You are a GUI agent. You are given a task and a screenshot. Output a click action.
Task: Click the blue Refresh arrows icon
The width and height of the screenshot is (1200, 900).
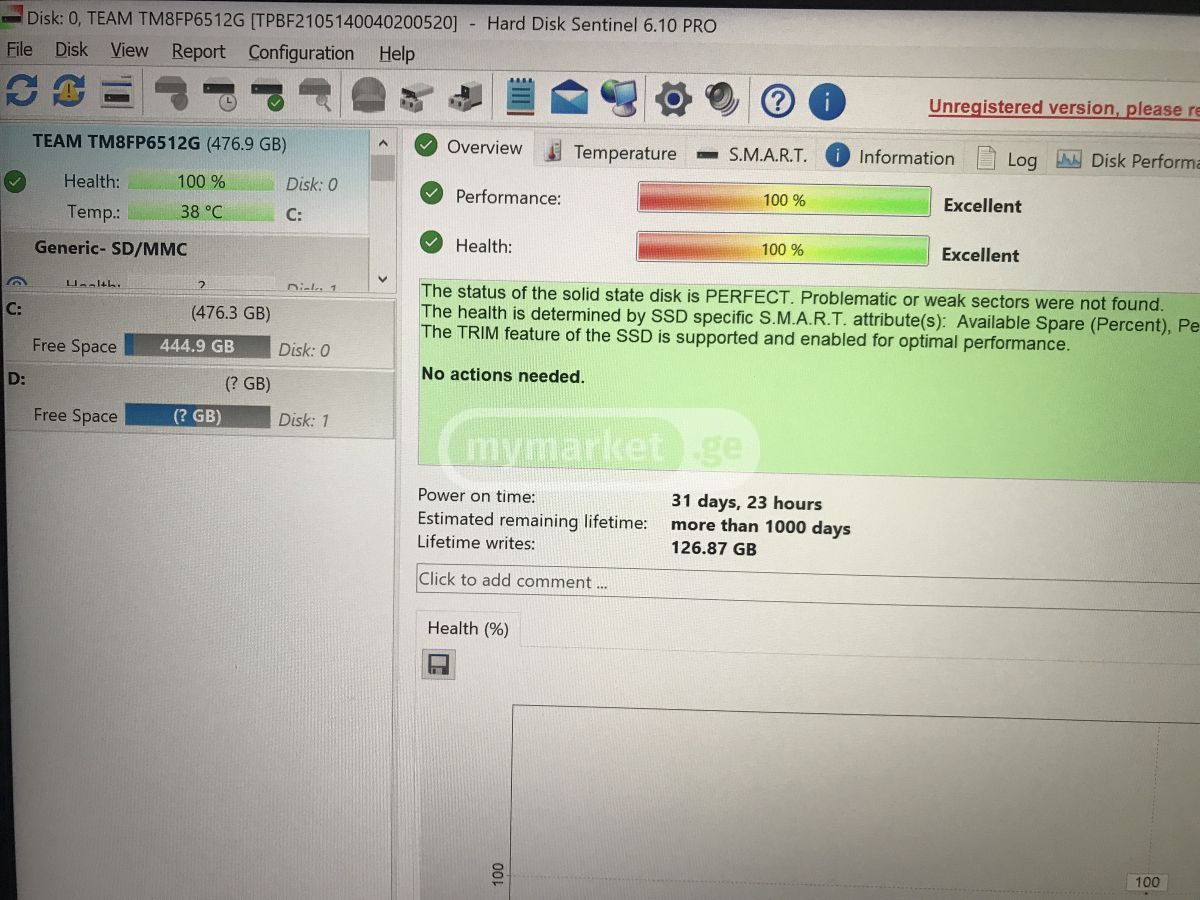click(x=22, y=92)
